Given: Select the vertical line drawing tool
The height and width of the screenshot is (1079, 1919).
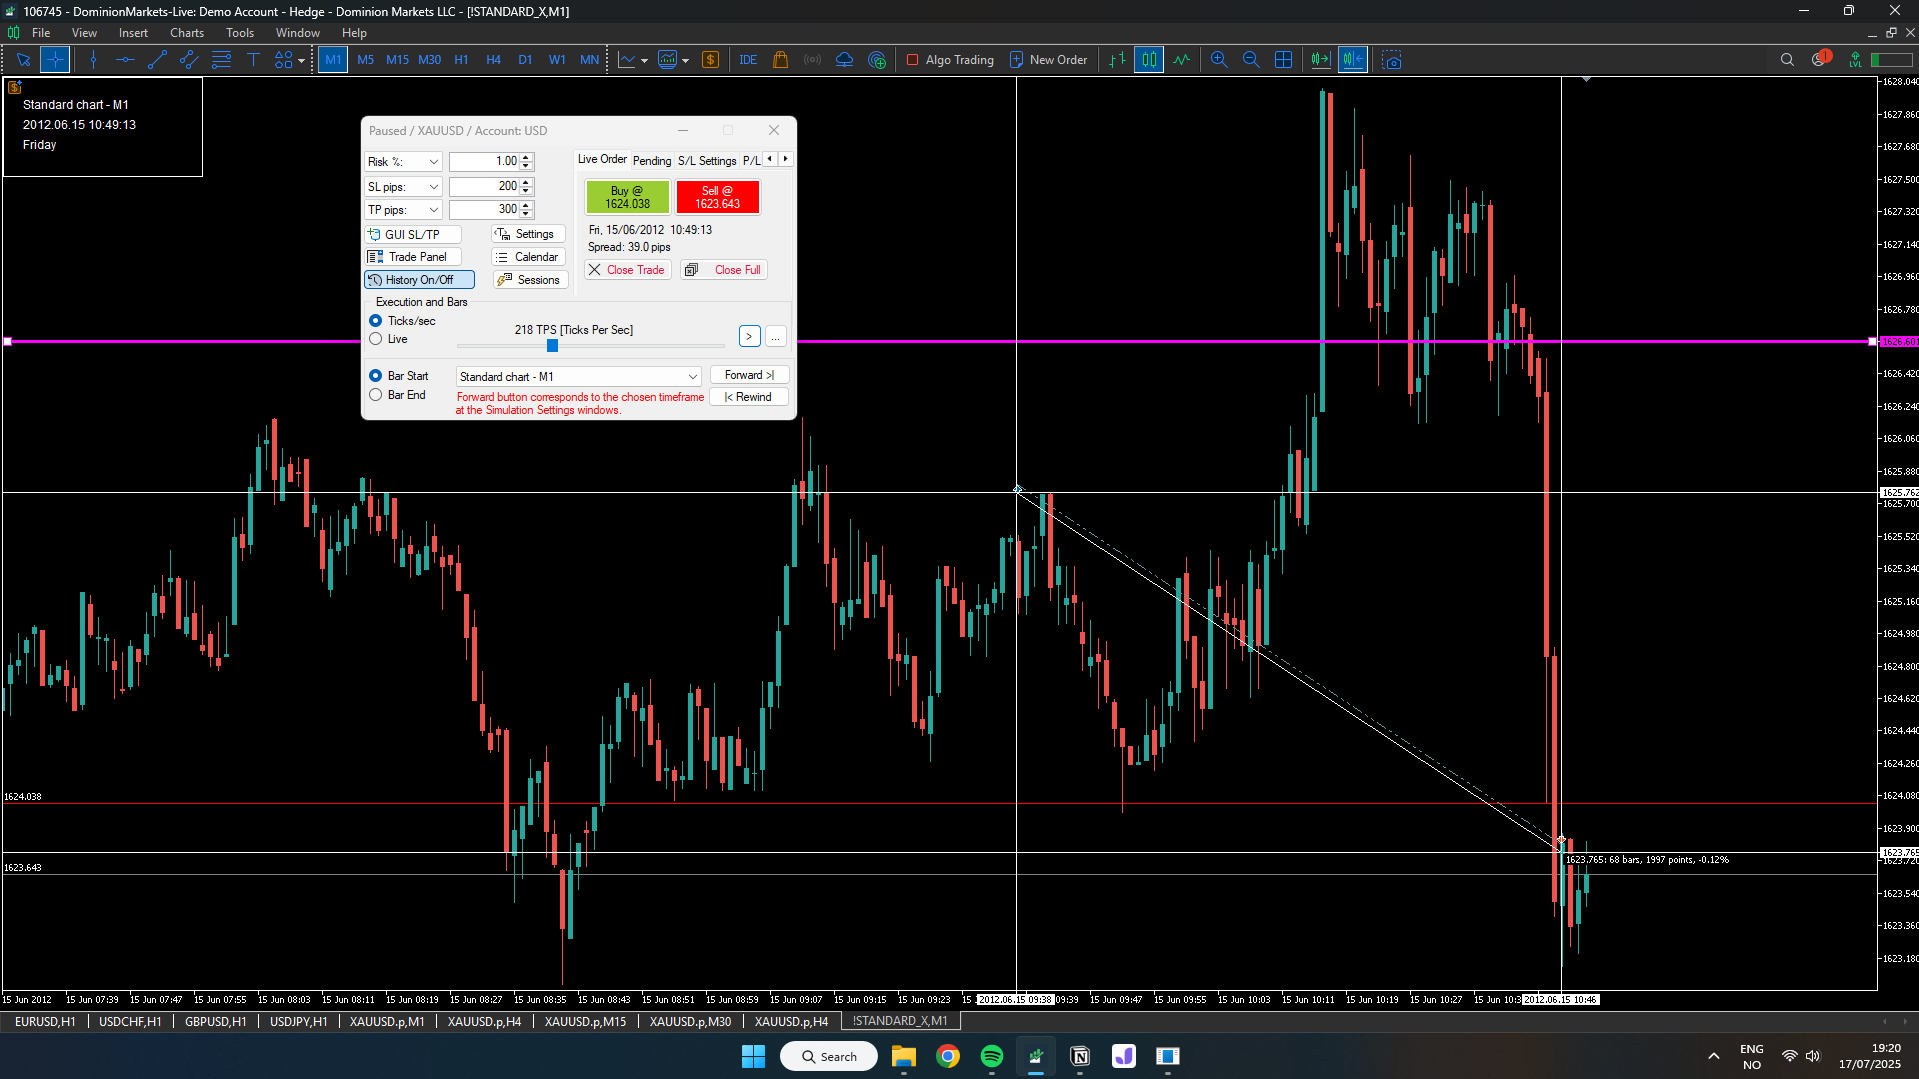Looking at the screenshot, I should pos(93,60).
